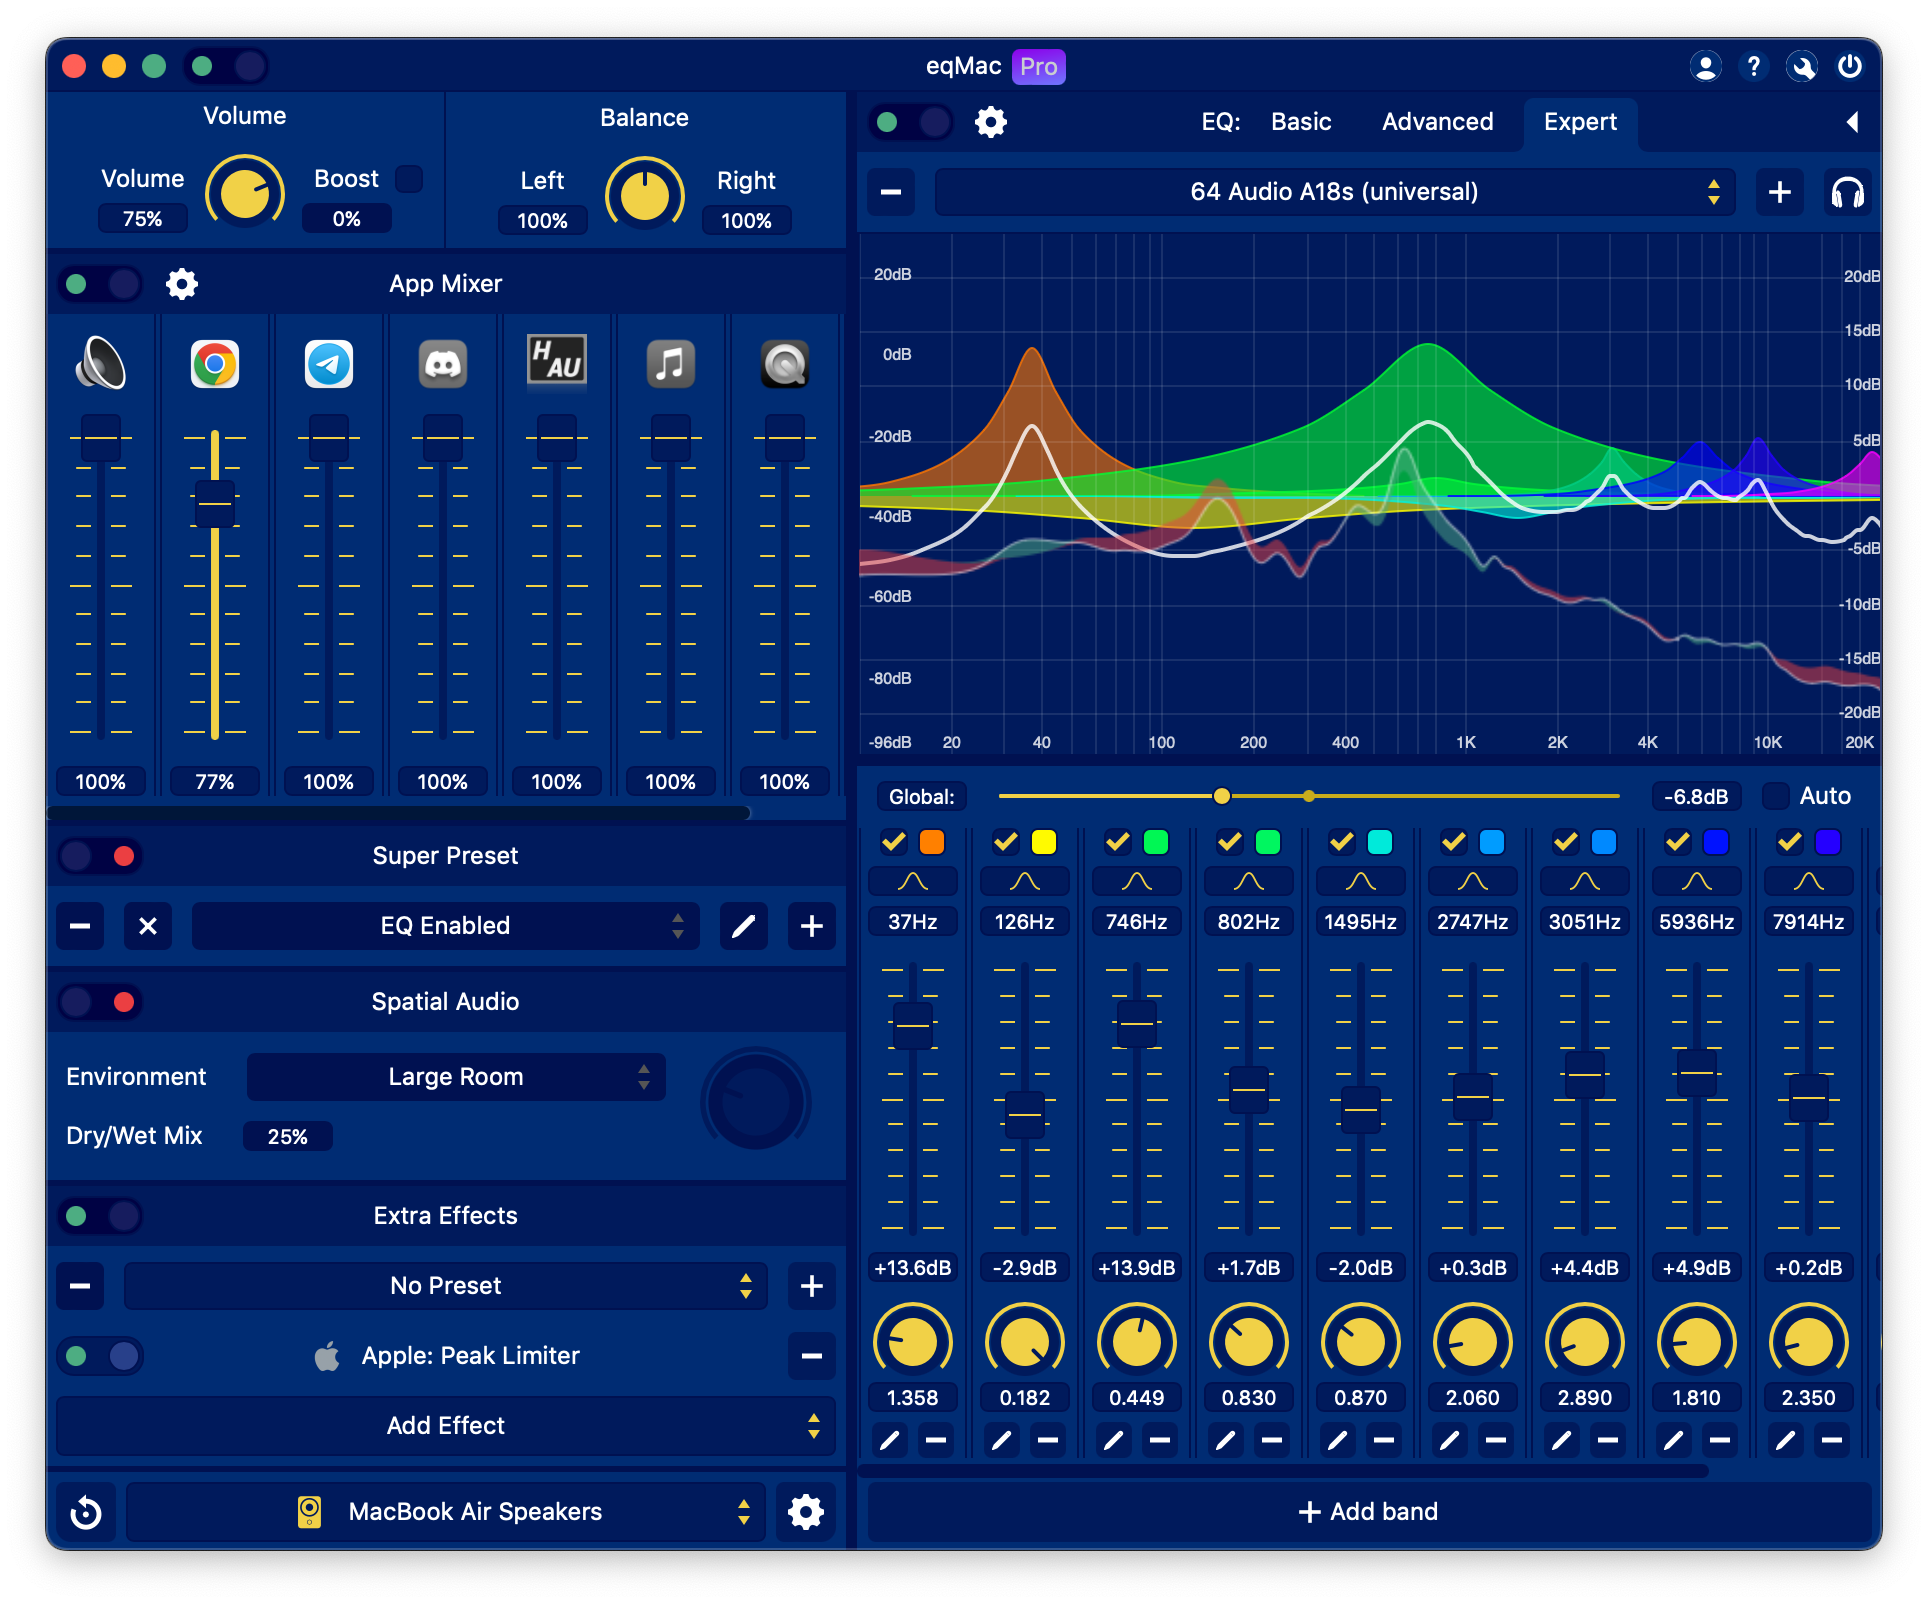Image resolution: width=1928 pixels, height=1604 pixels.
Task: Delete EQ preset with minus button
Action: tap(891, 192)
